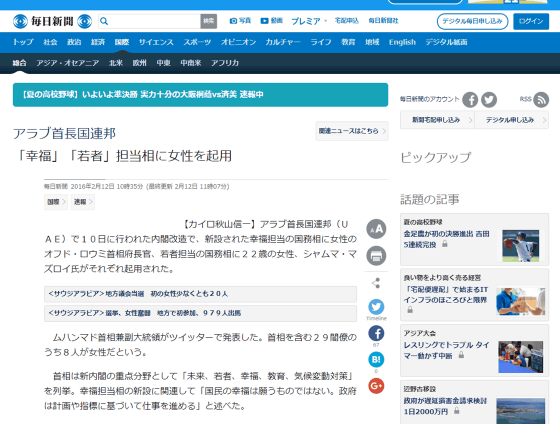Click the ログイン button
This screenshot has width=560, height=424.
[531, 21]
